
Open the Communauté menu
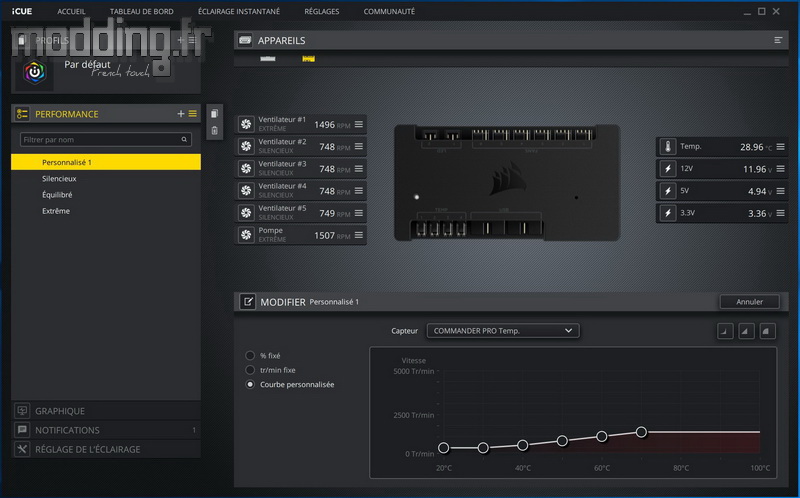click(389, 11)
